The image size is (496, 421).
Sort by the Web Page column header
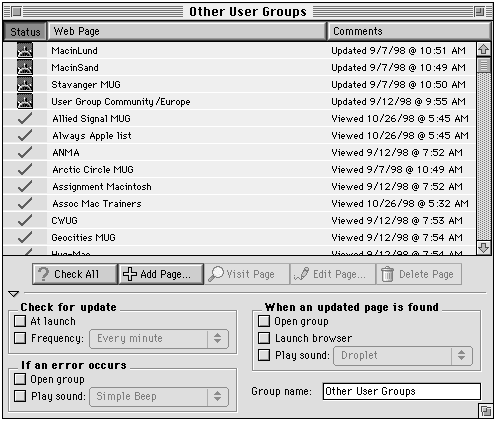[187, 31]
